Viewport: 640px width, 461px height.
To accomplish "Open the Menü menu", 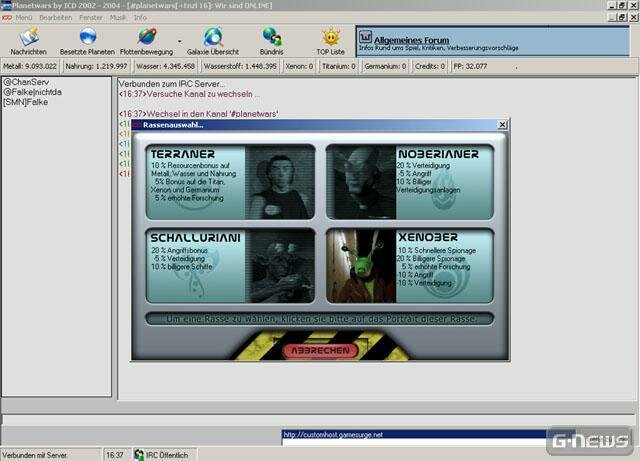I will coord(24,18).
